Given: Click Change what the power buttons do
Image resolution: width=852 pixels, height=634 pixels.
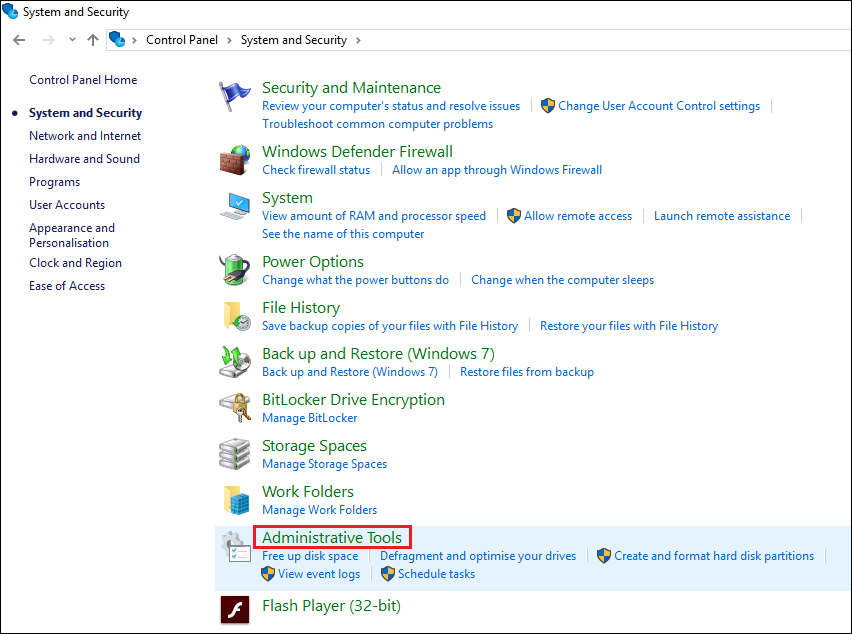Looking at the screenshot, I should click(x=355, y=280).
